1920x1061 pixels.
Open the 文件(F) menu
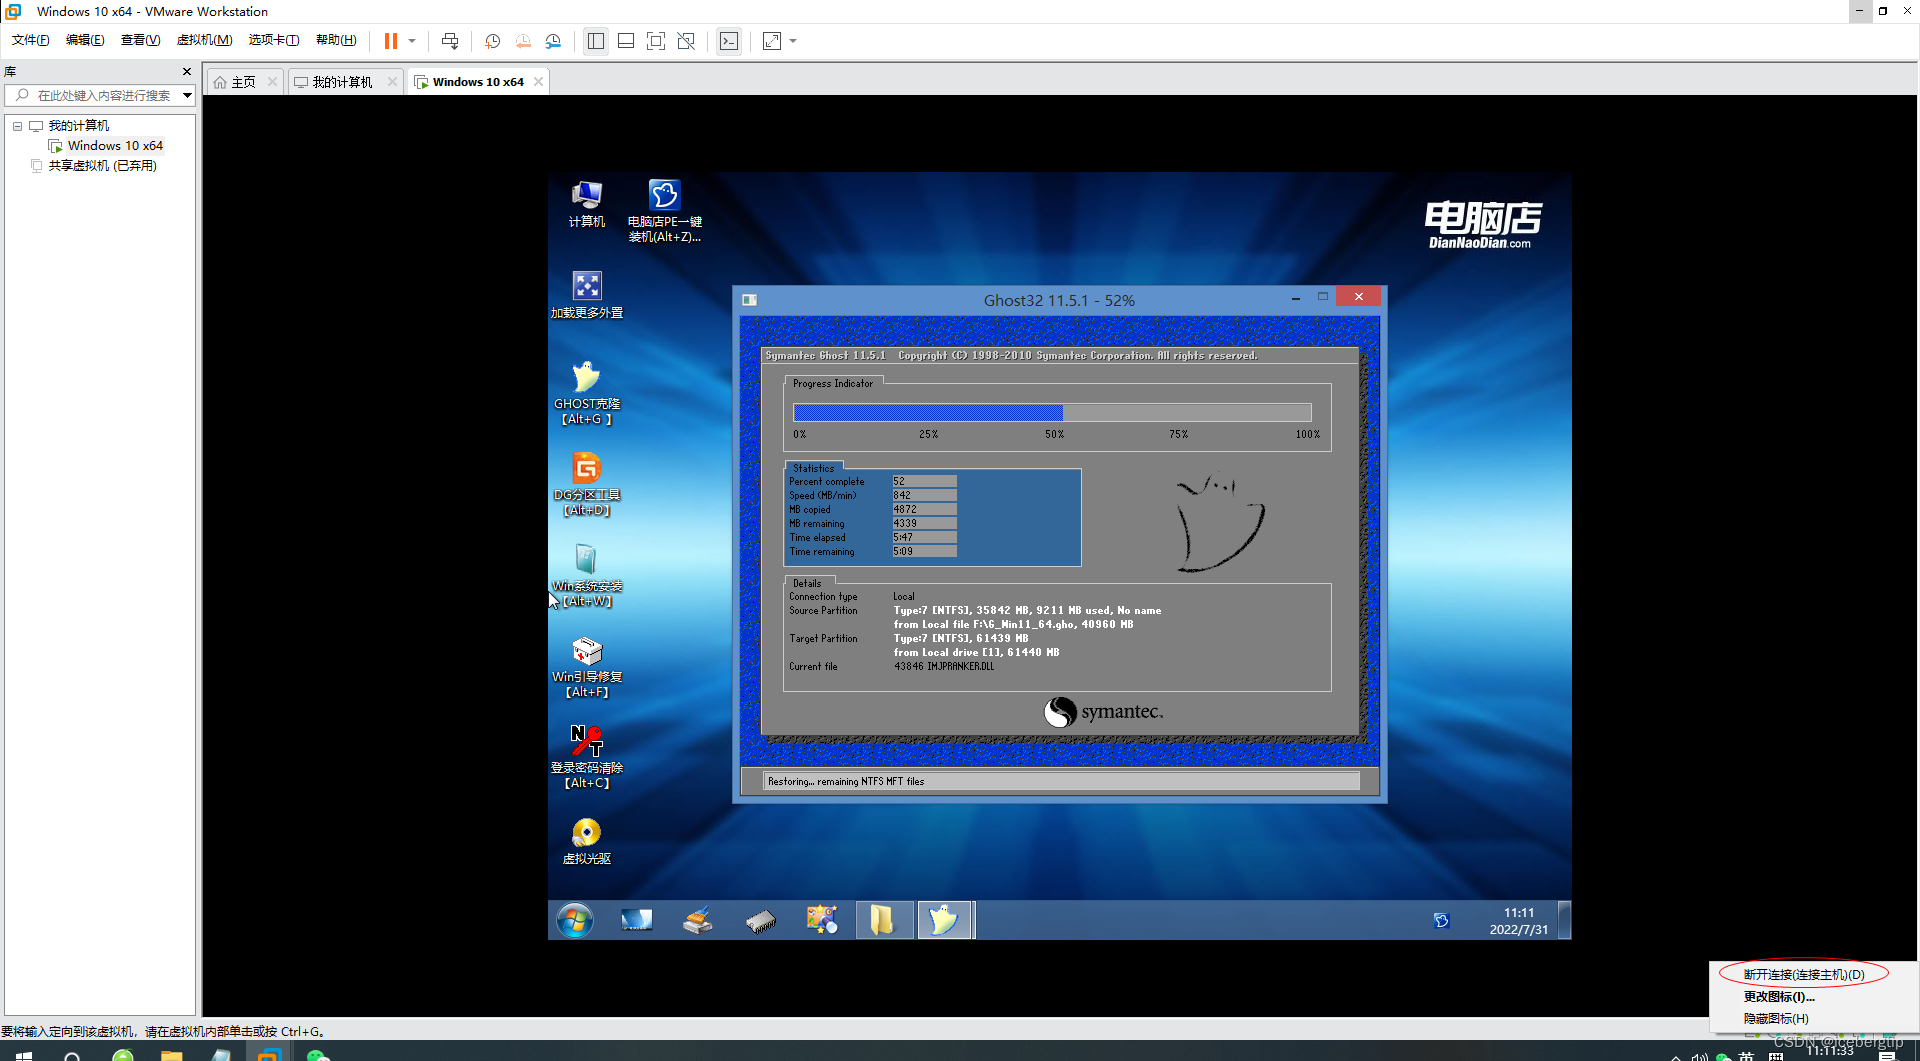(x=31, y=40)
